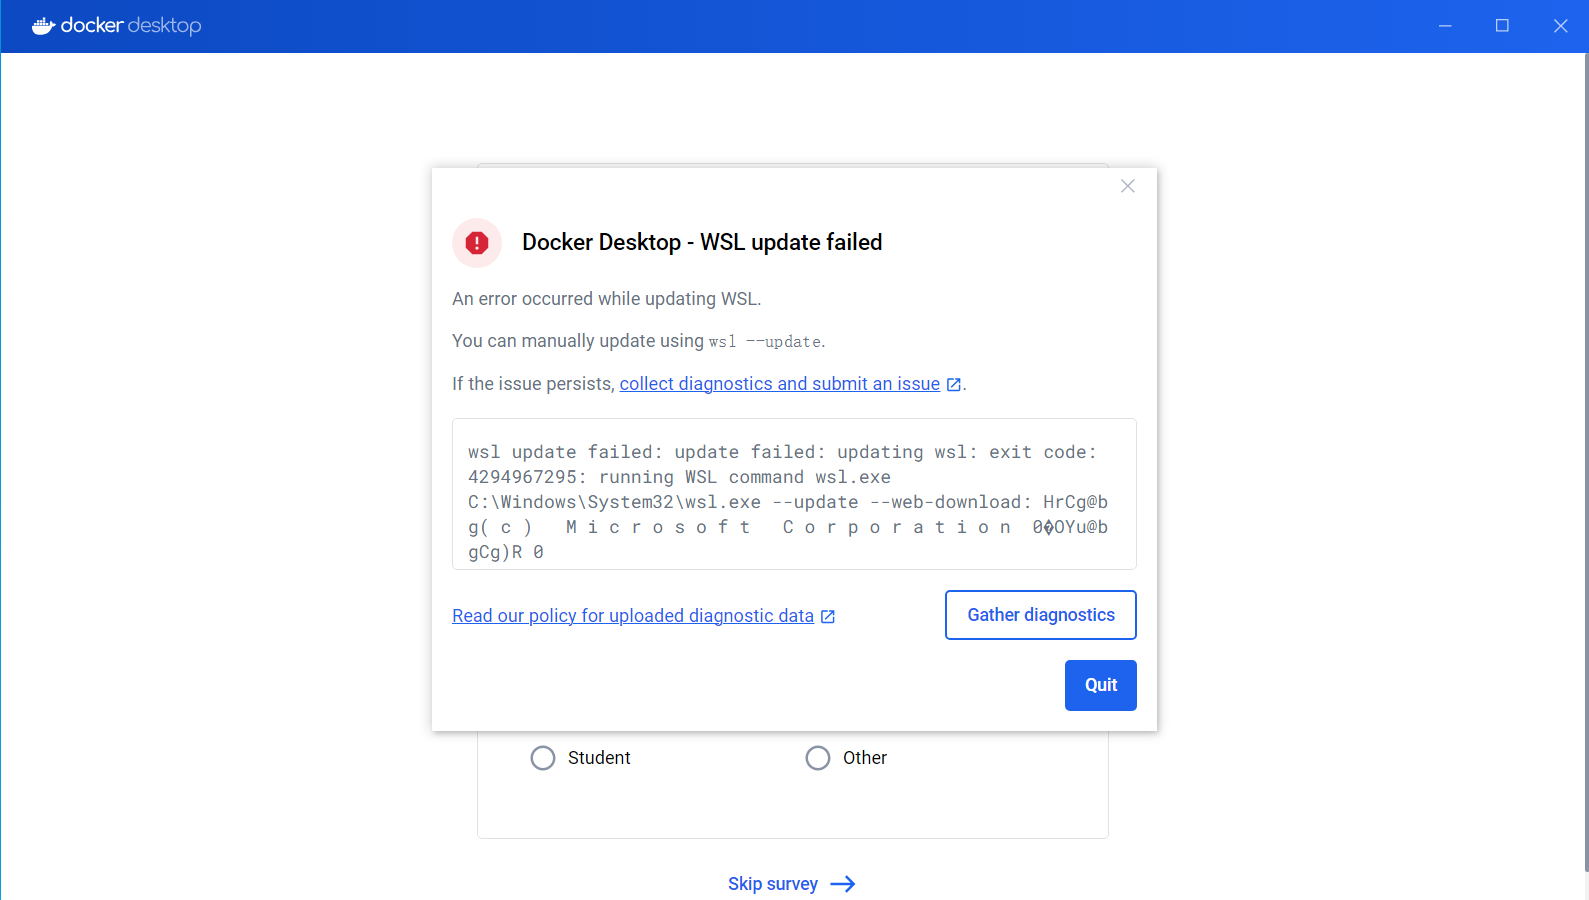The height and width of the screenshot is (900, 1589).
Task: Maximize the Docker Desktop window
Action: coord(1502,26)
